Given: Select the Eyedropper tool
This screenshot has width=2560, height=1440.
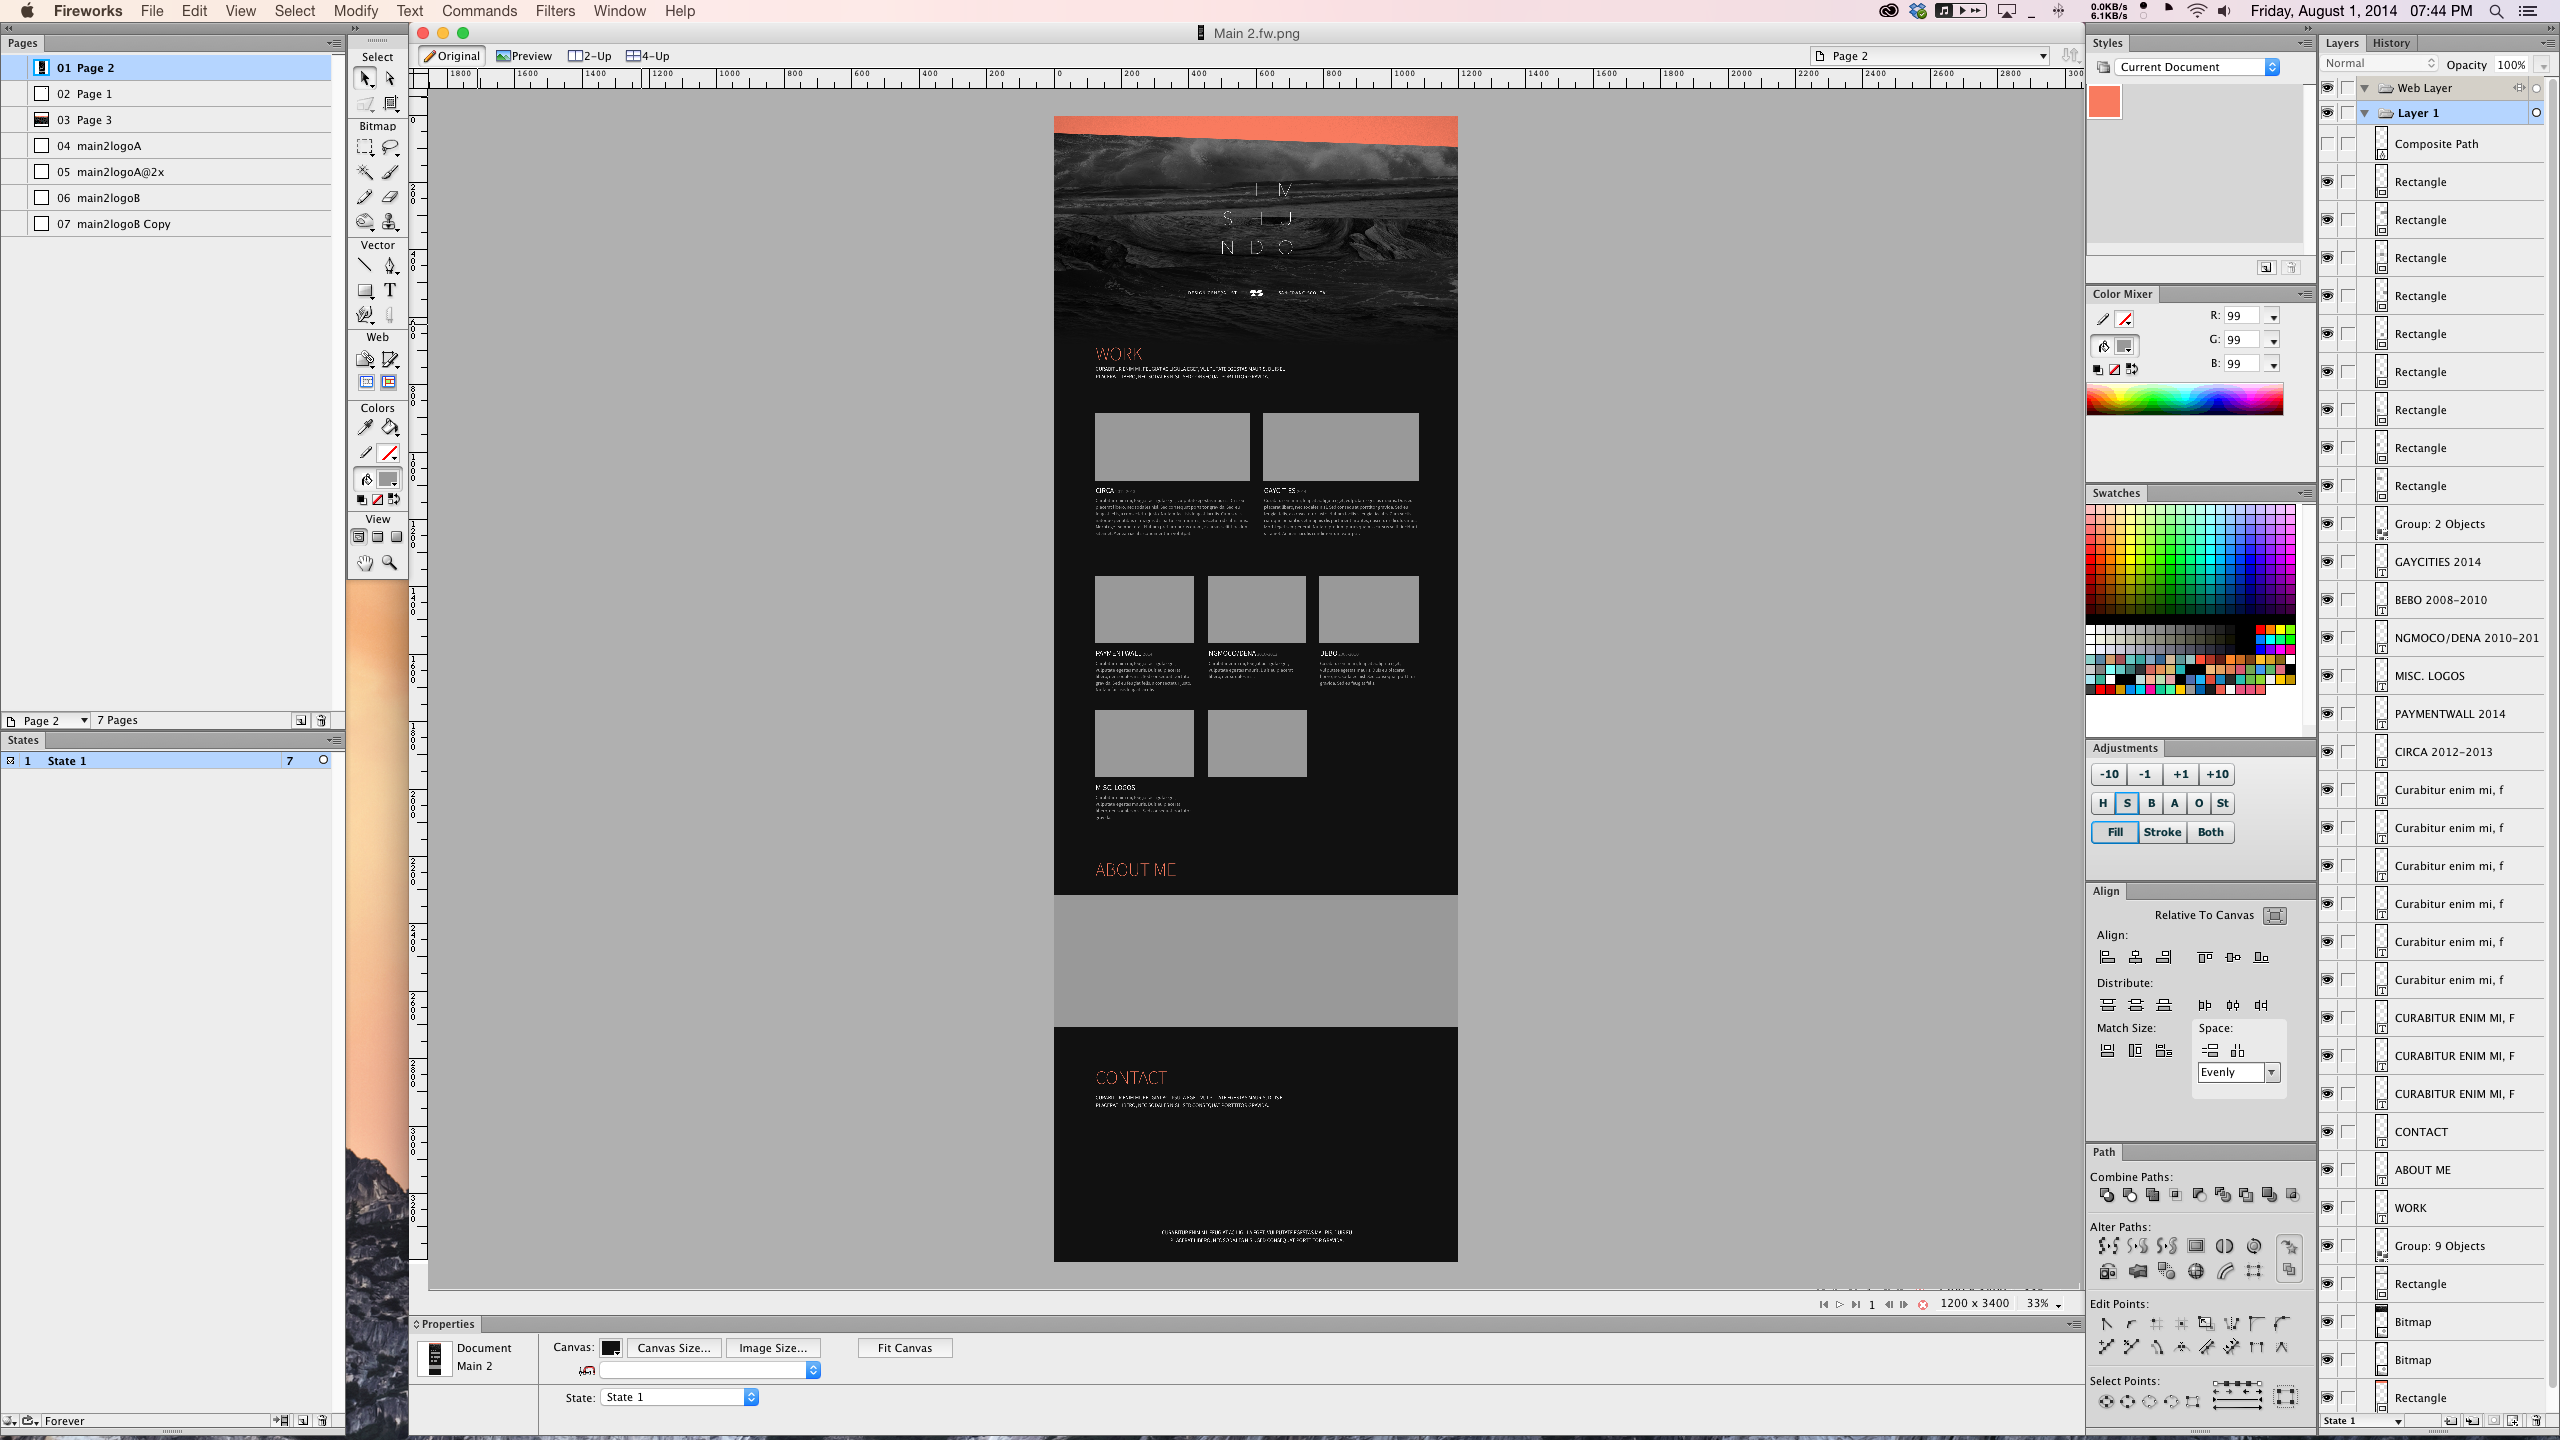Looking at the screenshot, I should [365, 427].
